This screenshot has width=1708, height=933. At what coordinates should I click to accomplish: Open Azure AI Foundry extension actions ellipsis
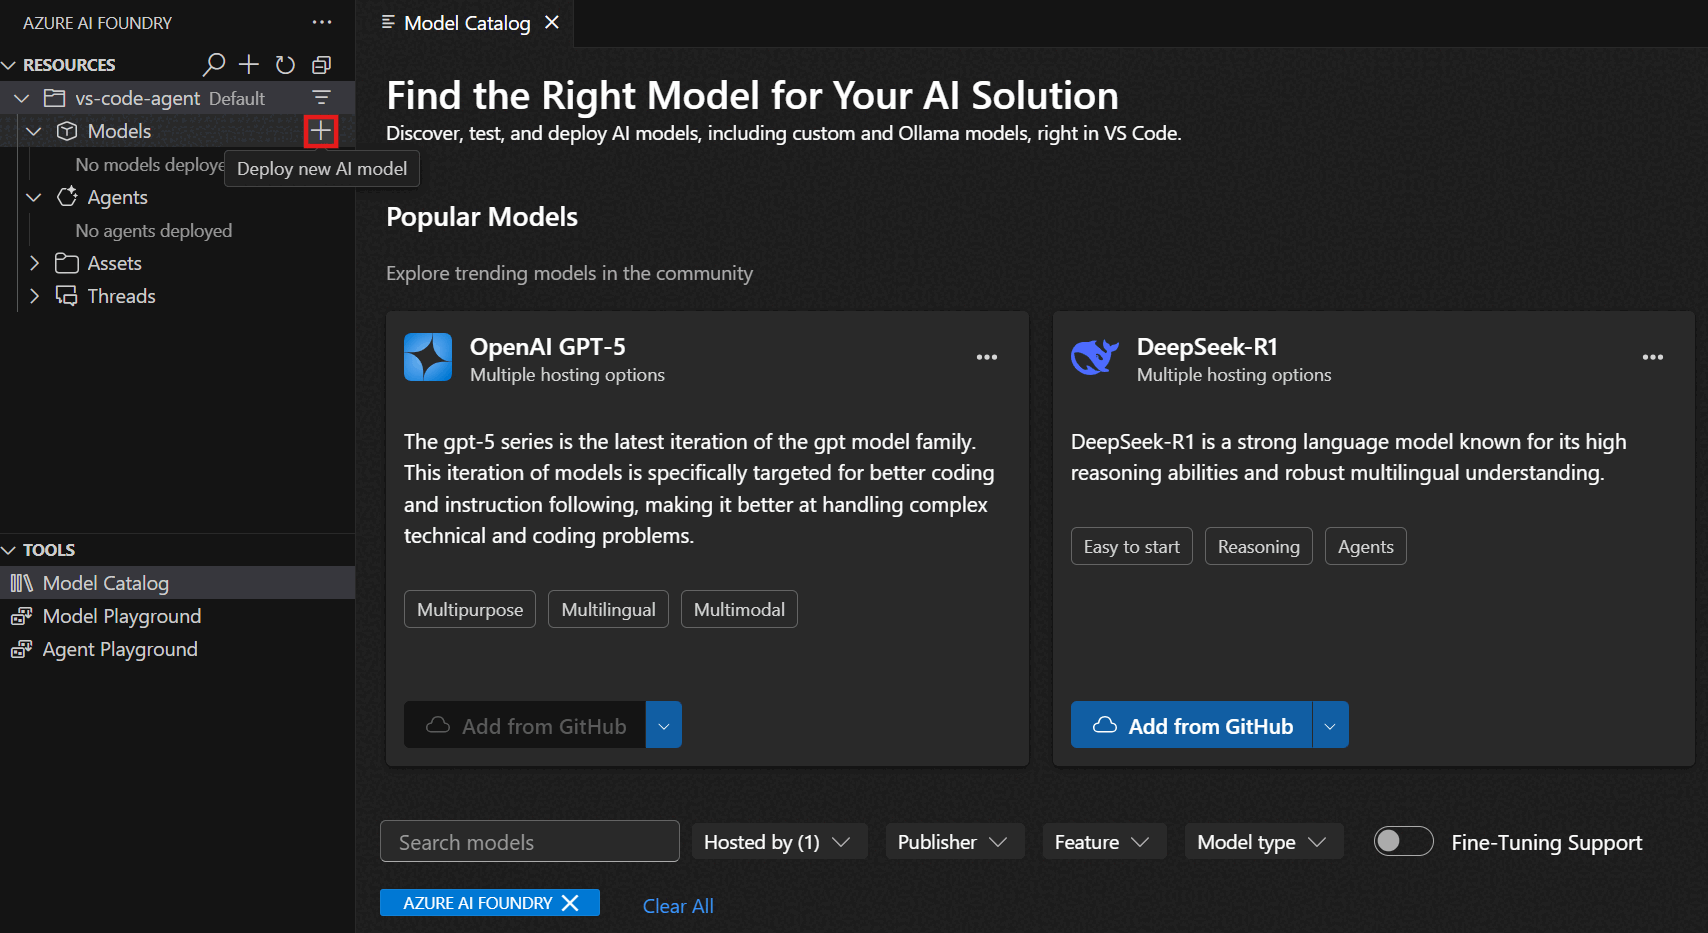(x=321, y=22)
